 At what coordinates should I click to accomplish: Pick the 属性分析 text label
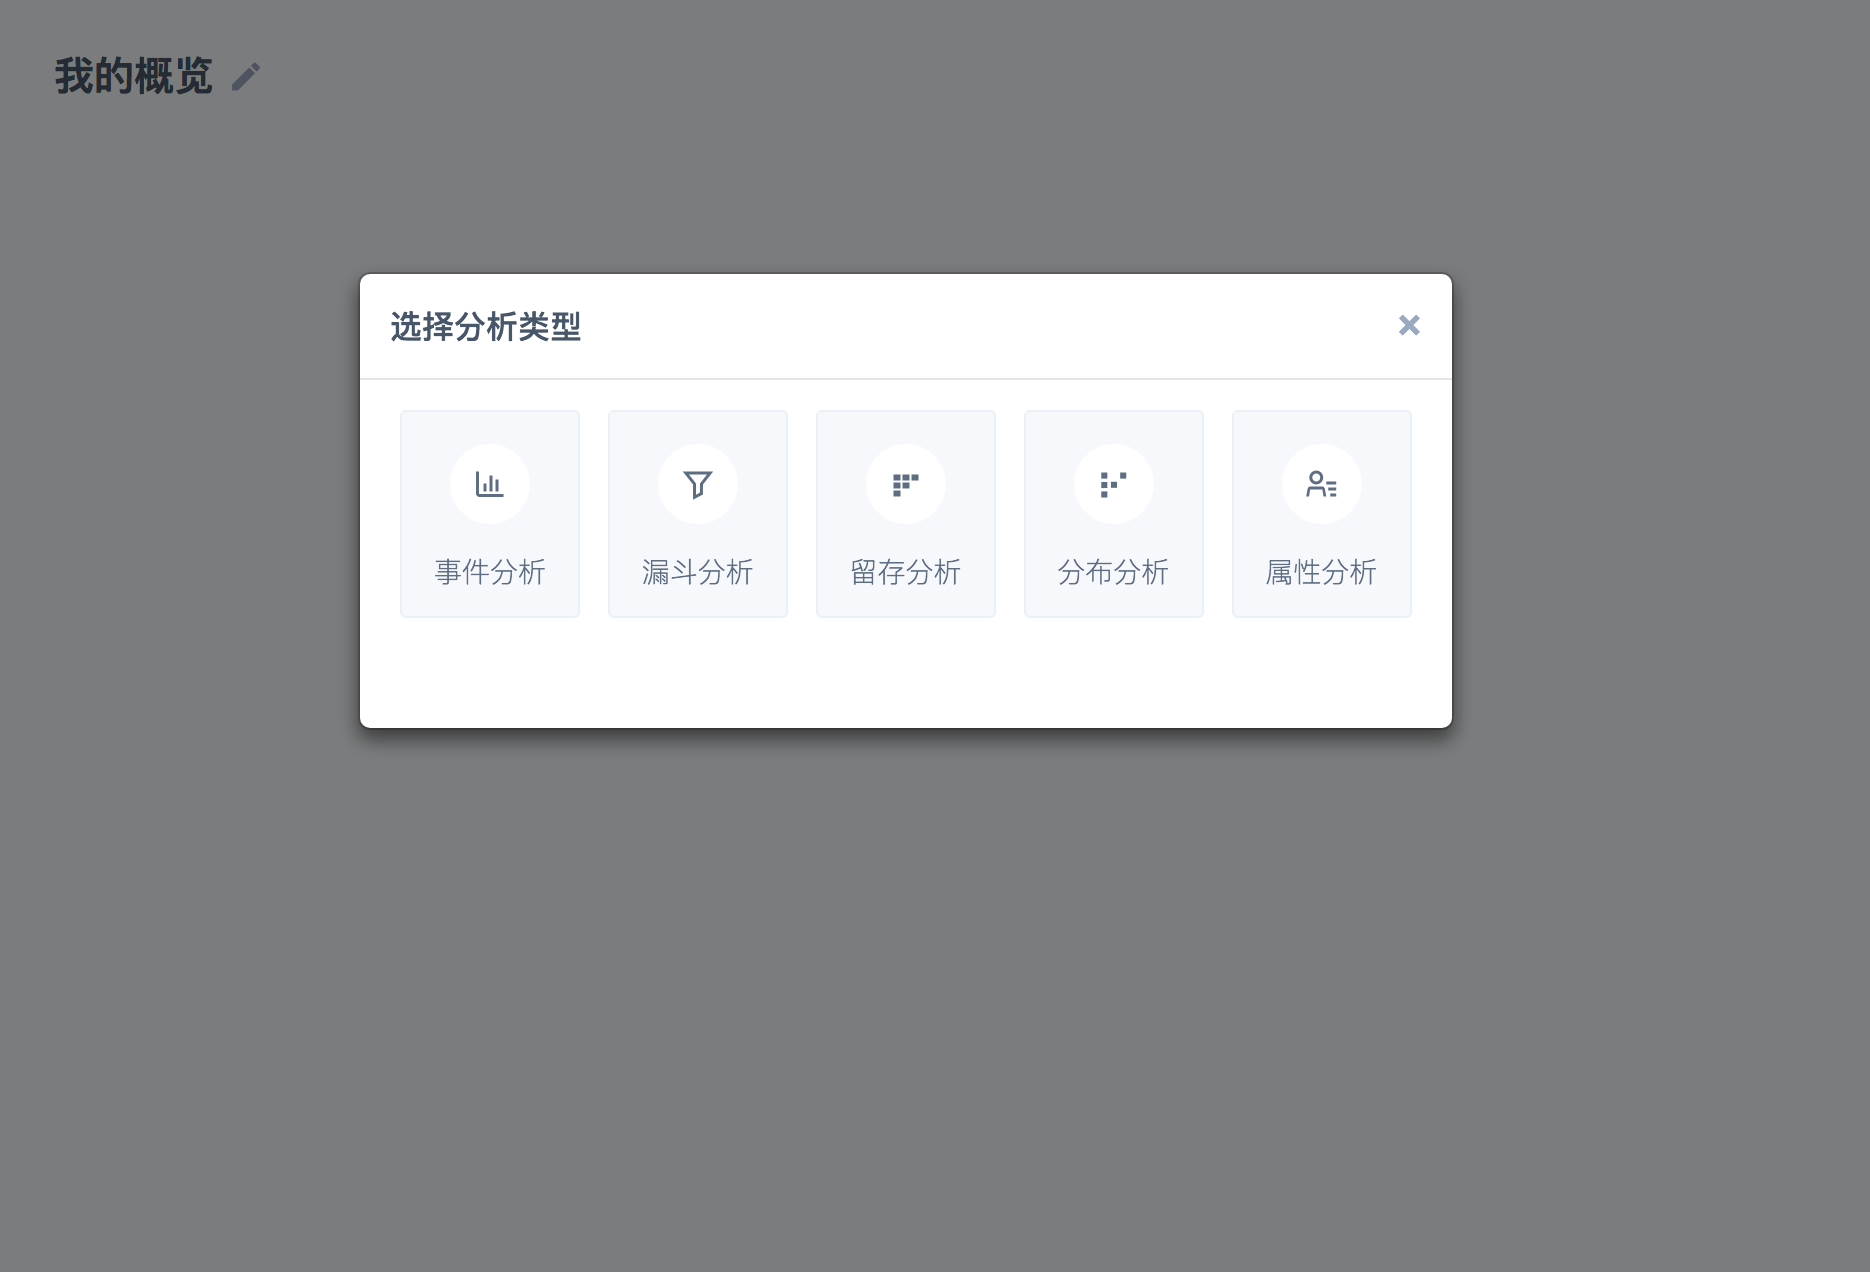(1322, 572)
